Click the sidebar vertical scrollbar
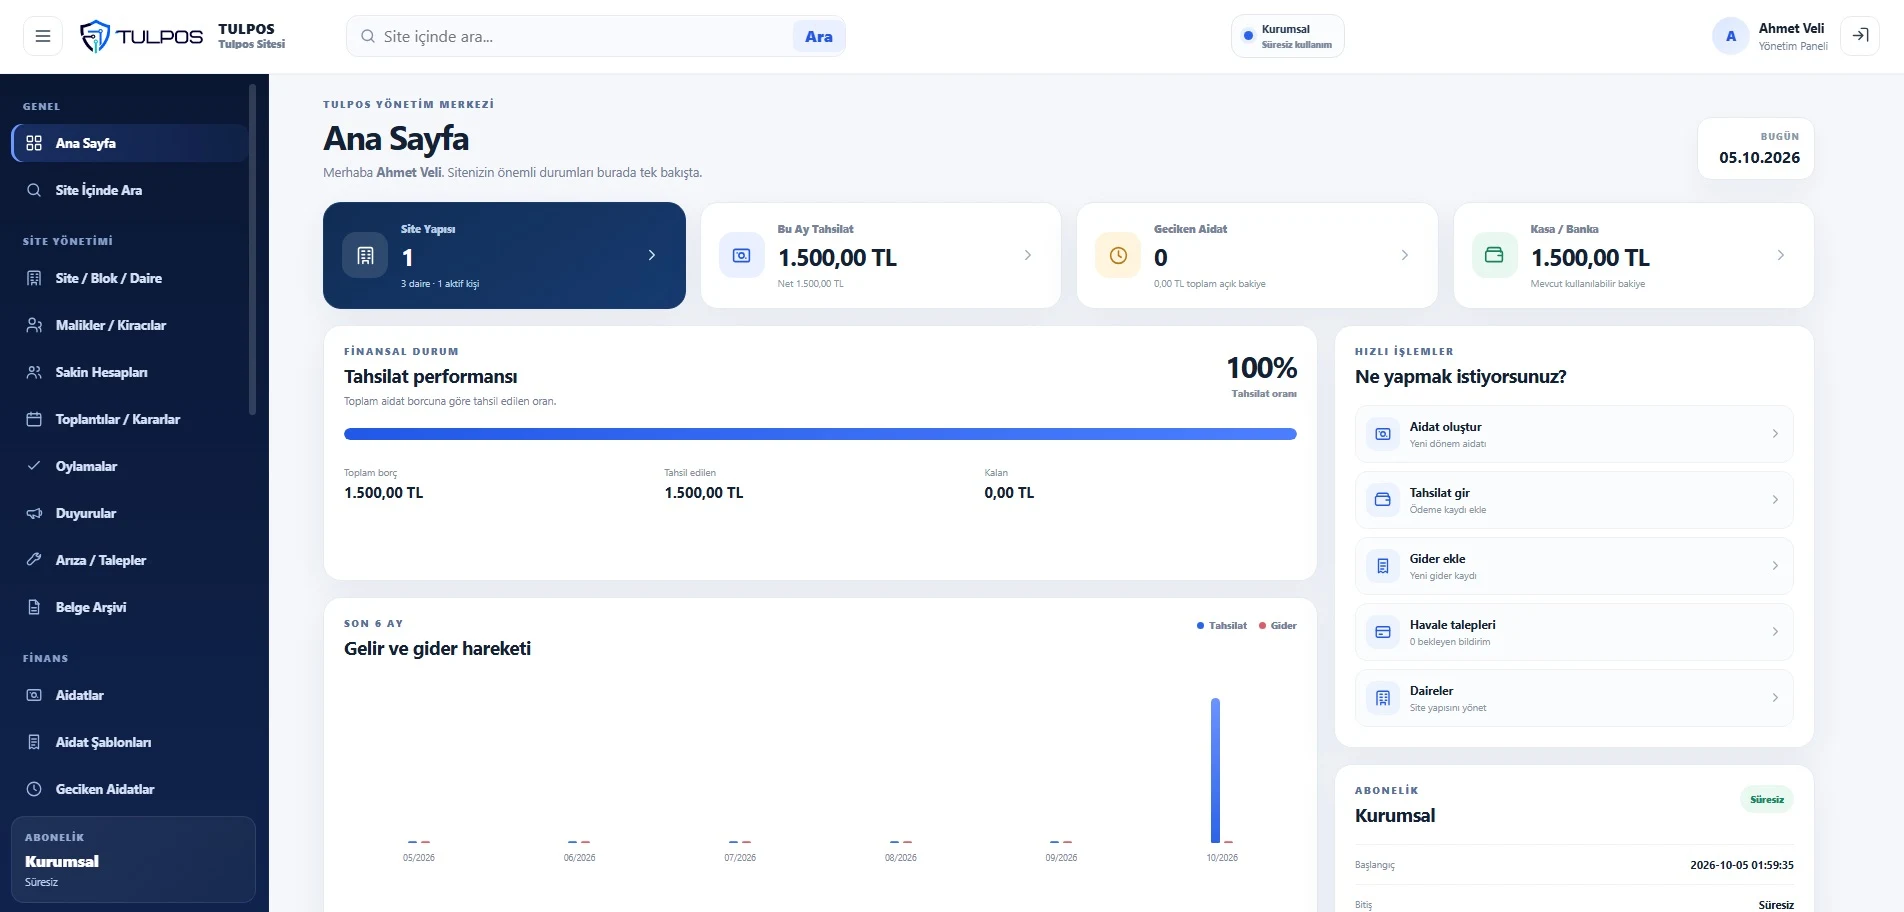The image size is (1904, 912). coord(252,249)
